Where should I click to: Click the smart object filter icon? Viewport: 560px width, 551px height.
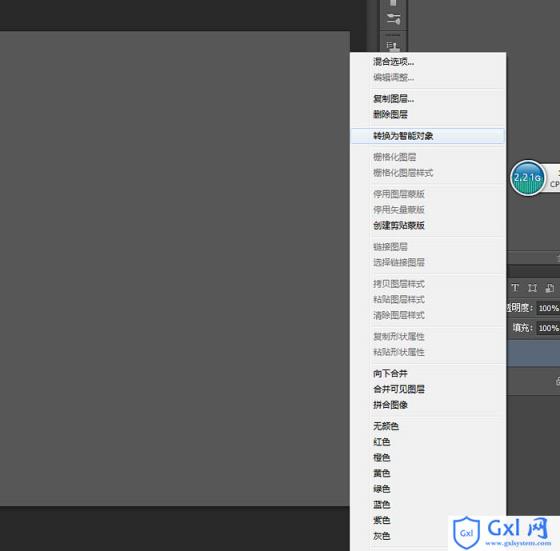pyautogui.click(x=550, y=288)
